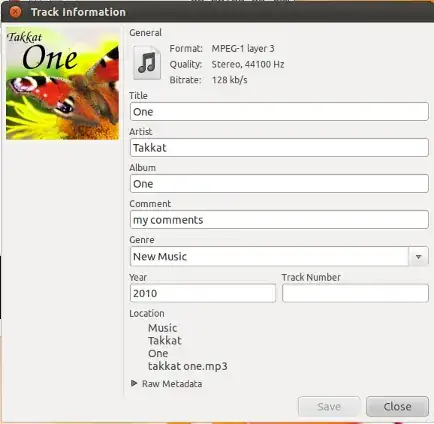This screenshot has height=424, width=434.
Task: Click the Title field containing One
Action: pos(279,112)
